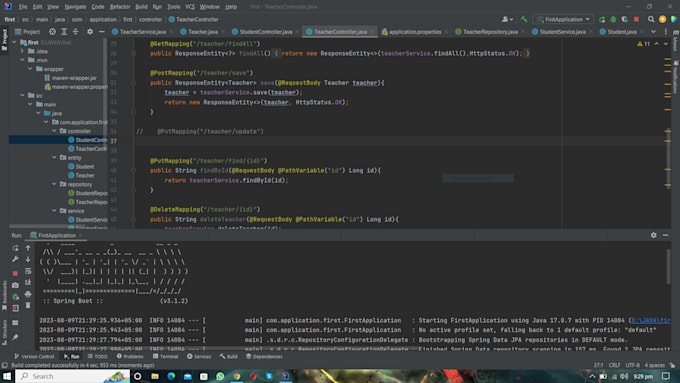Open the Dependencies tool window

[x=264, y=357]
